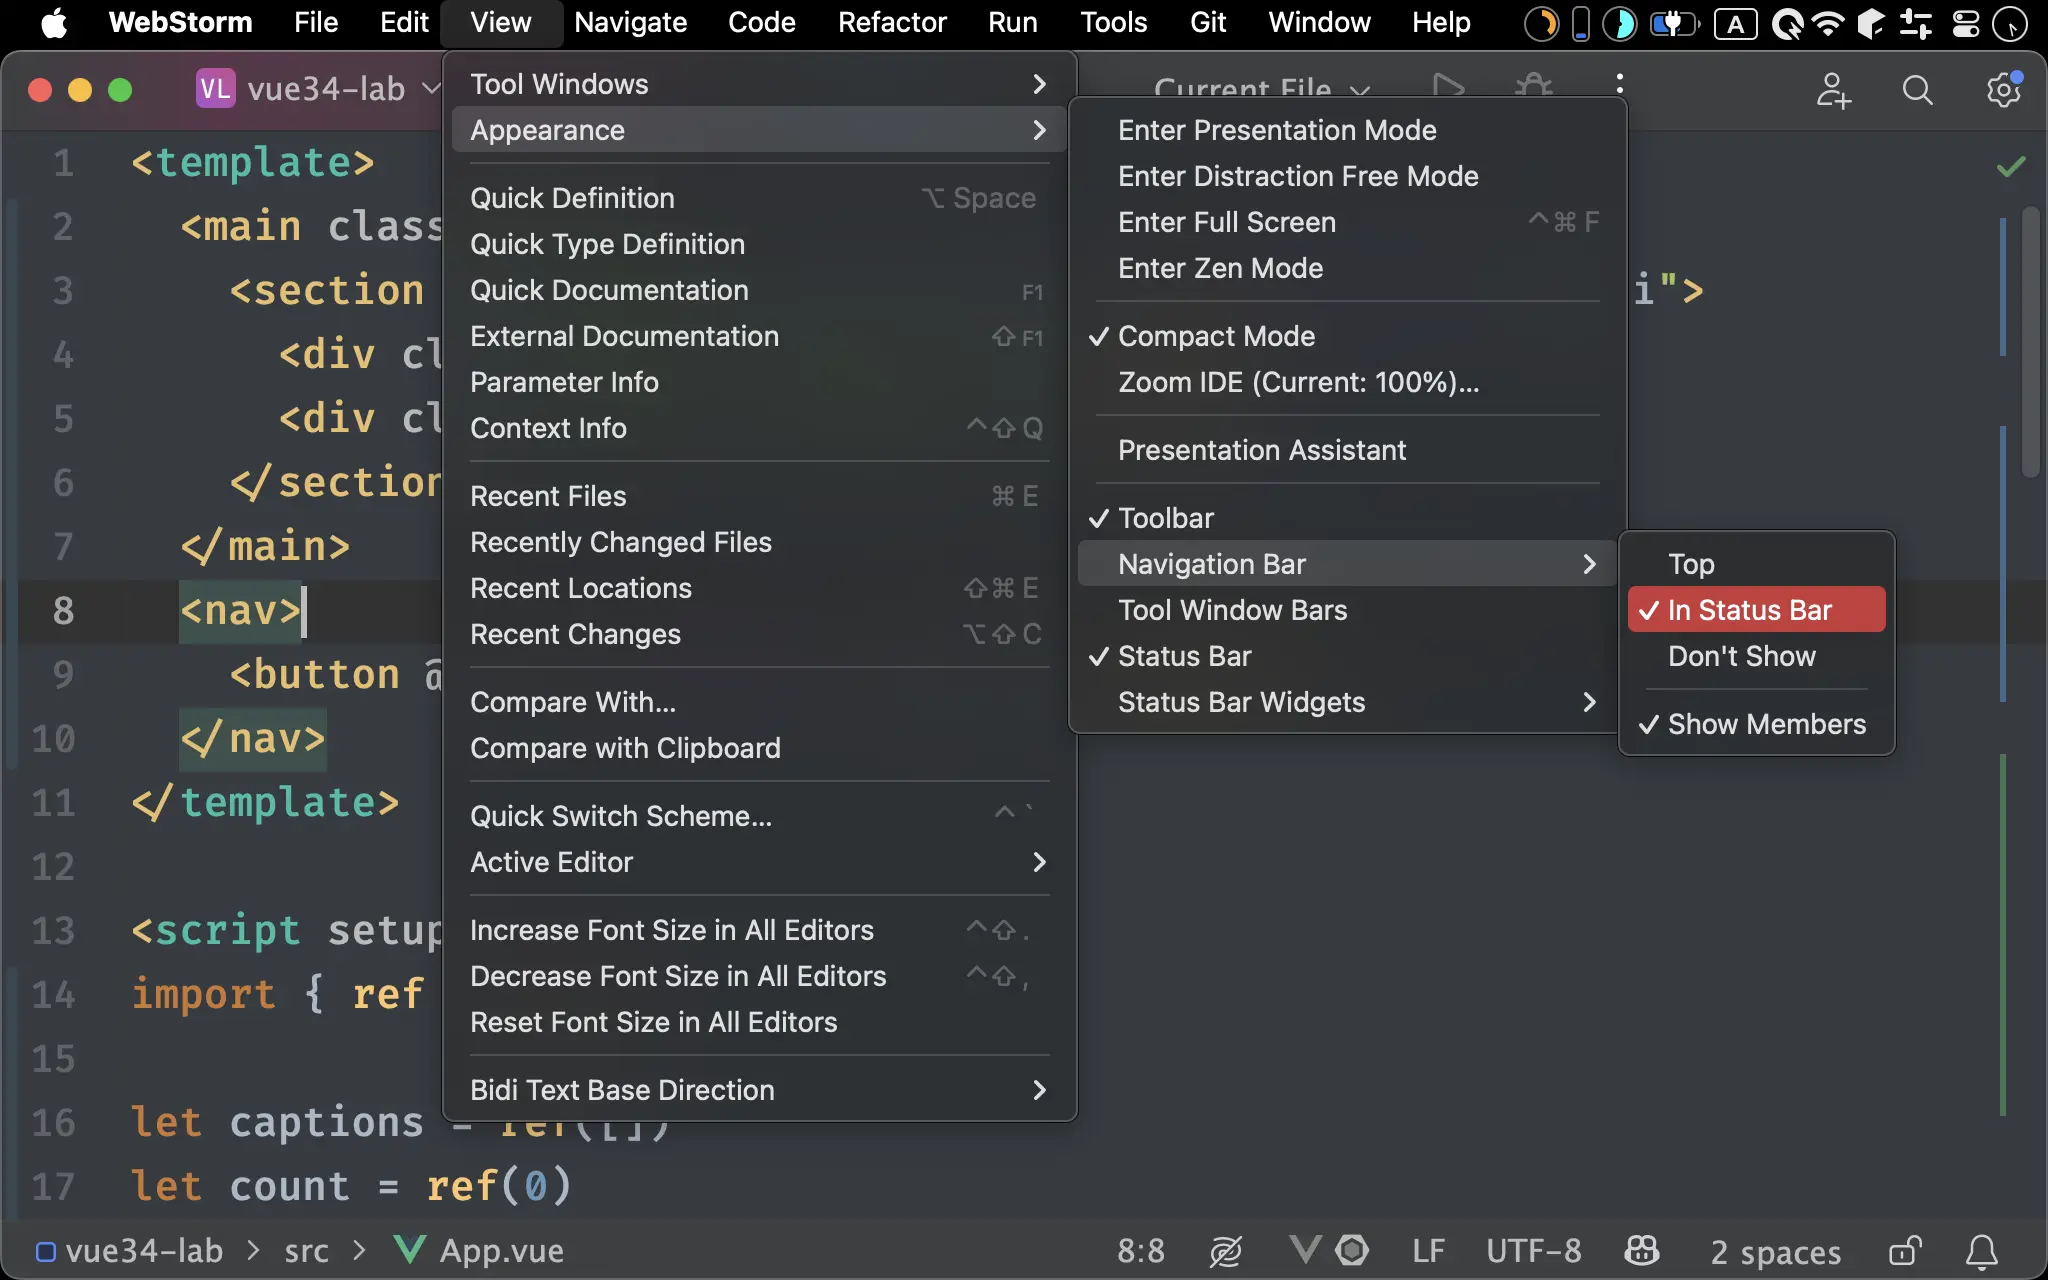Click Increase Font Size in All Editors

tap(759, 930)
